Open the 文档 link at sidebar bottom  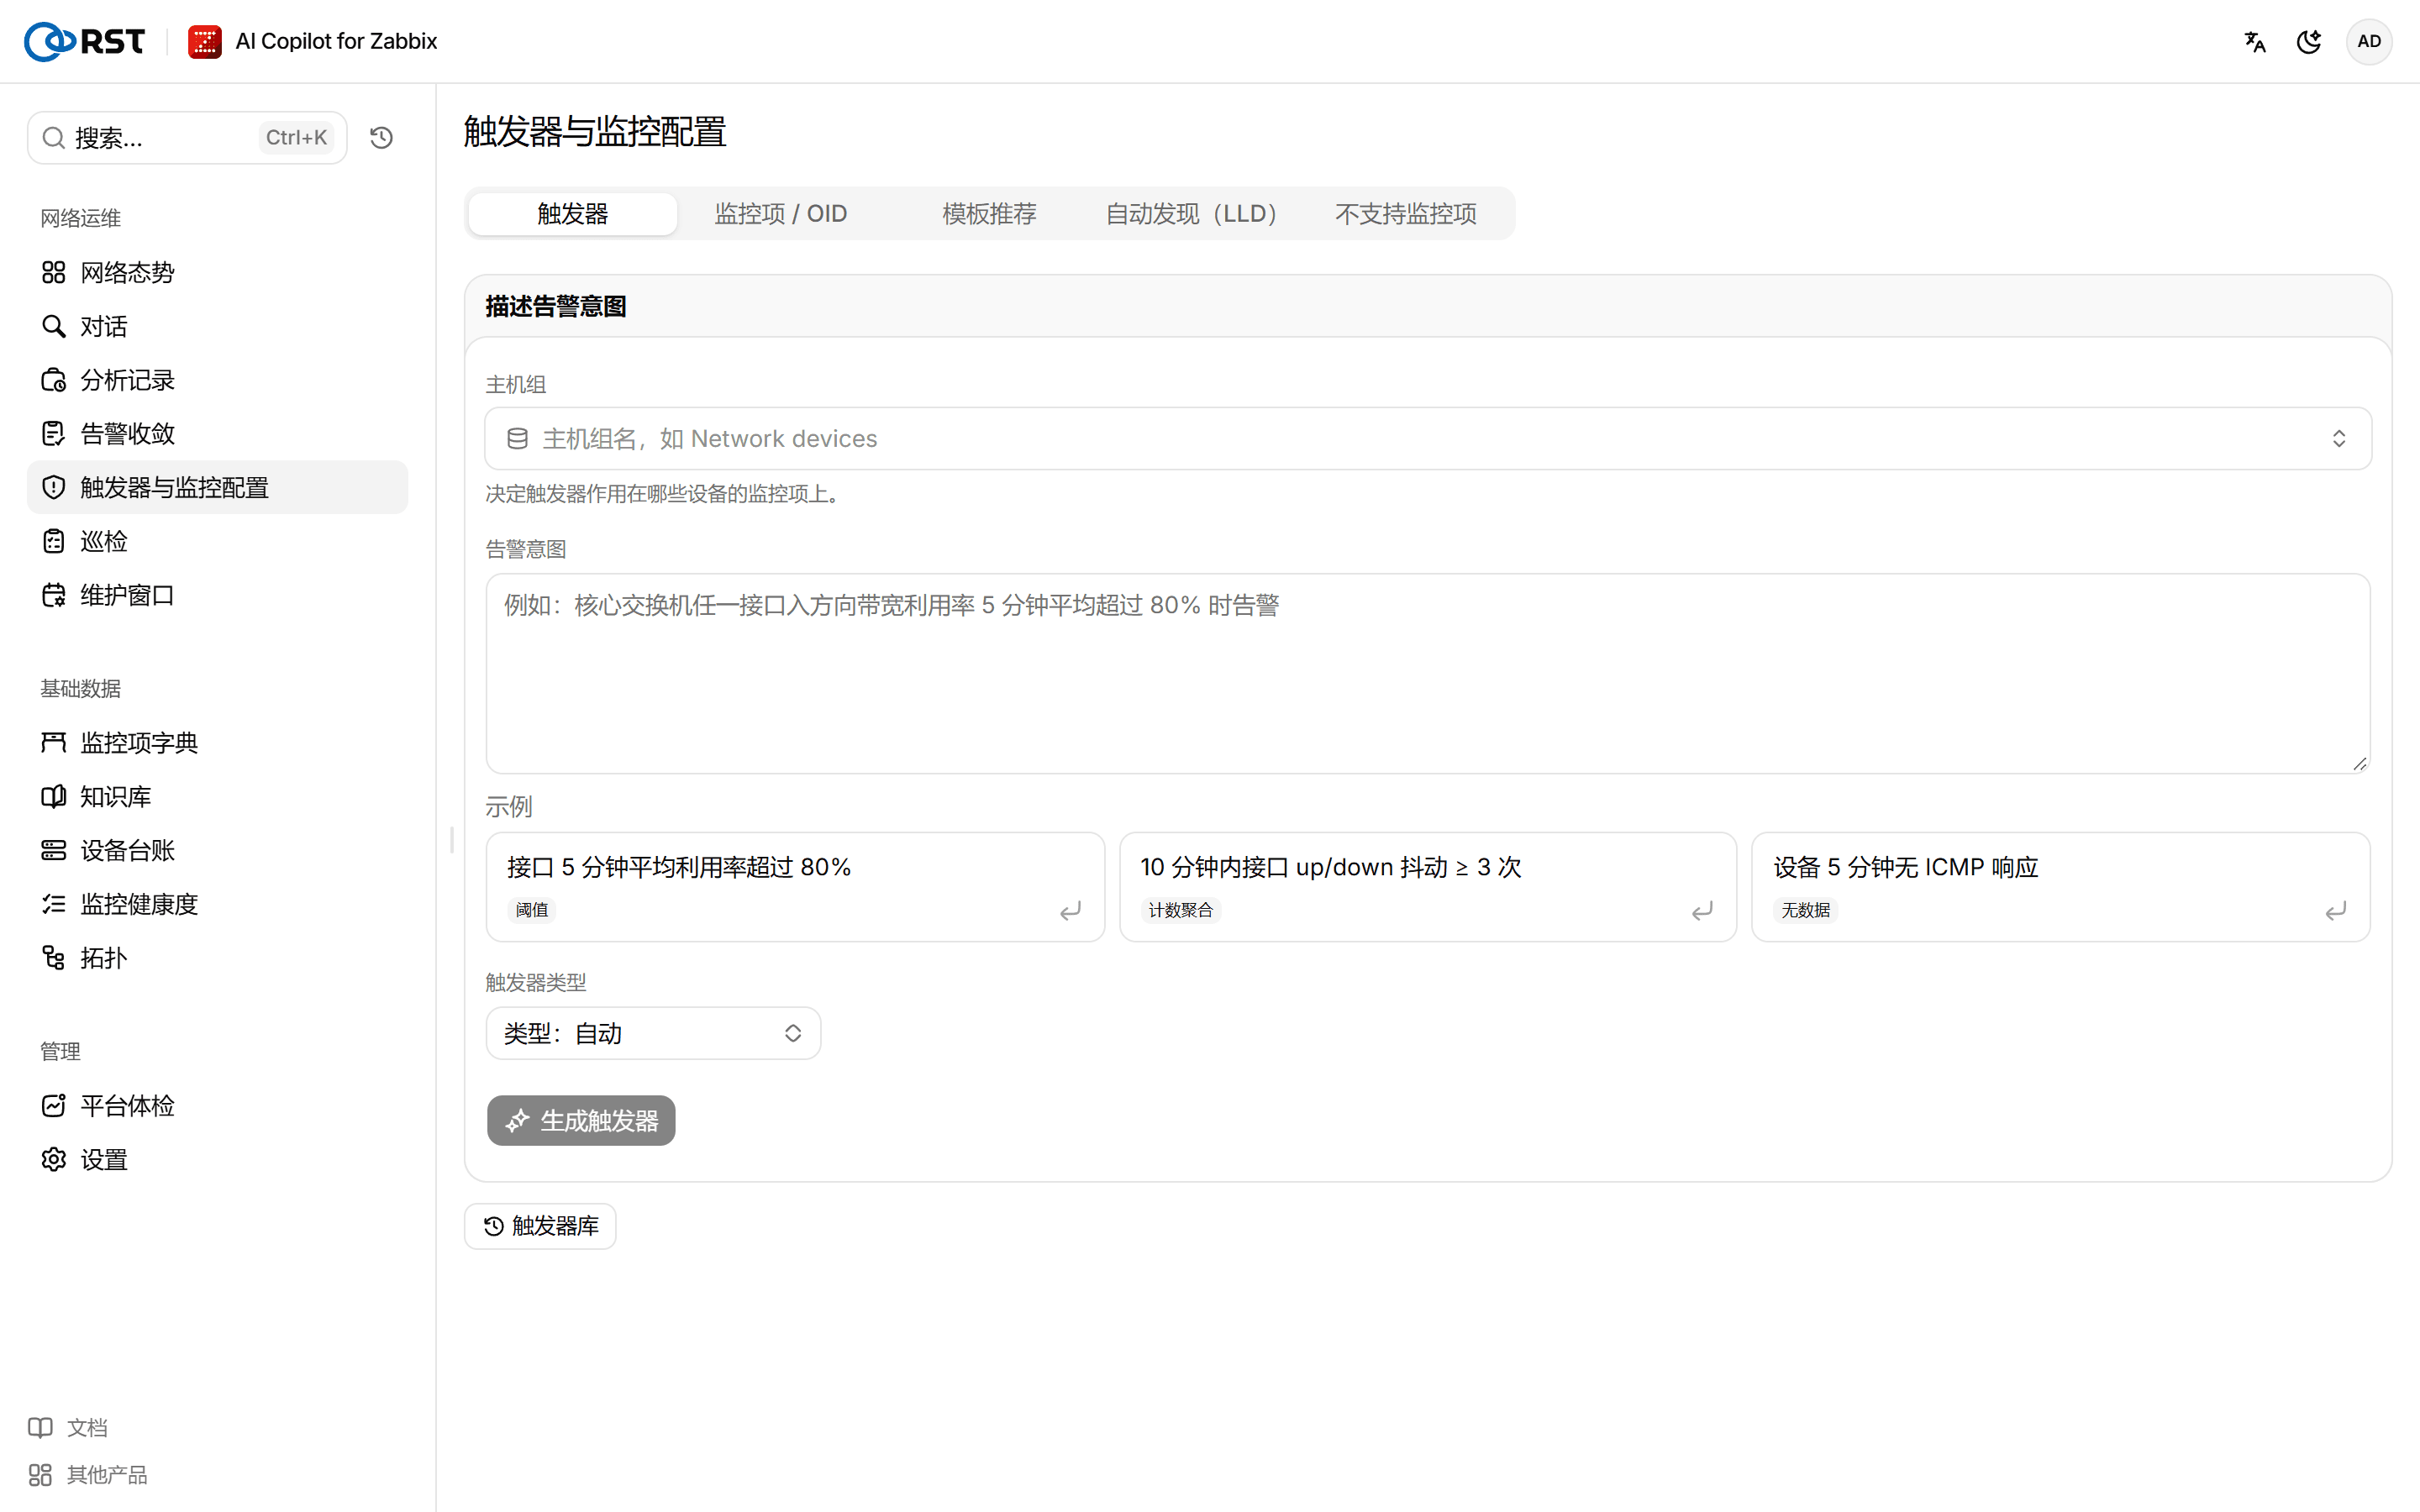click(x=68, y=1427)
